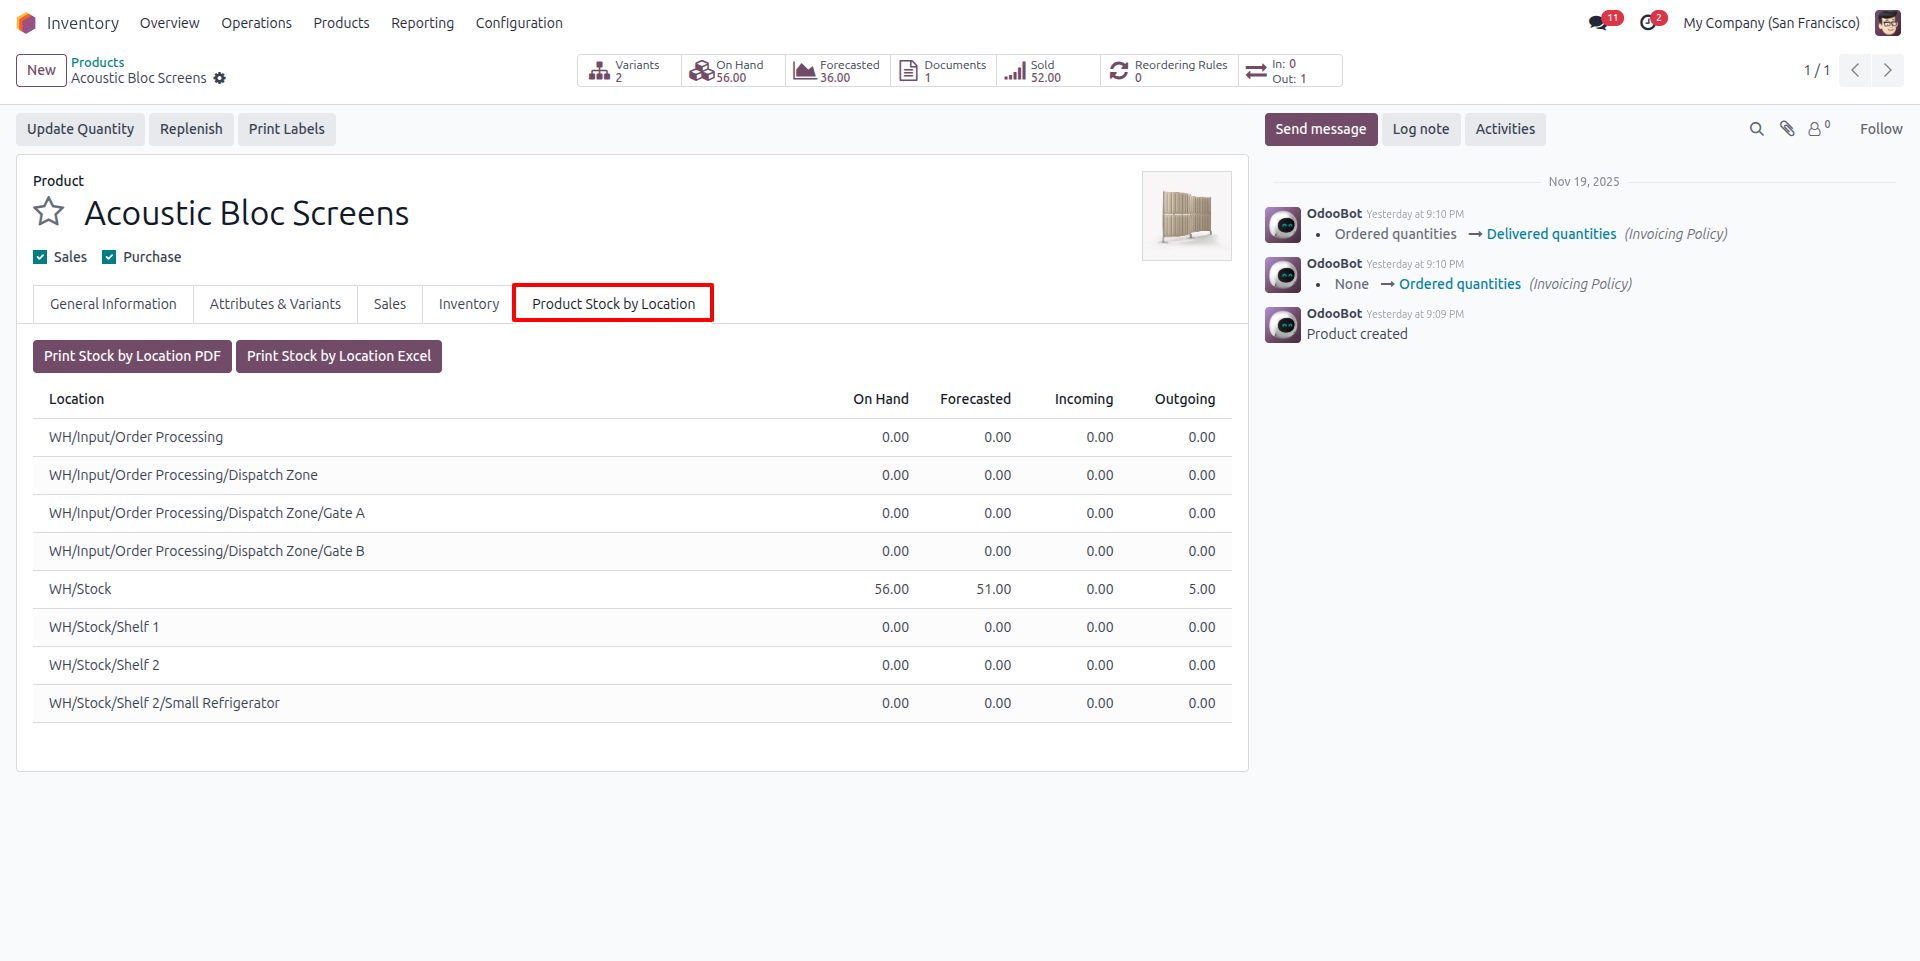Image resolution: width=1920 pixels, height=961 pixels.
Task: Open the Inventory app title
Action: [83, 23]
